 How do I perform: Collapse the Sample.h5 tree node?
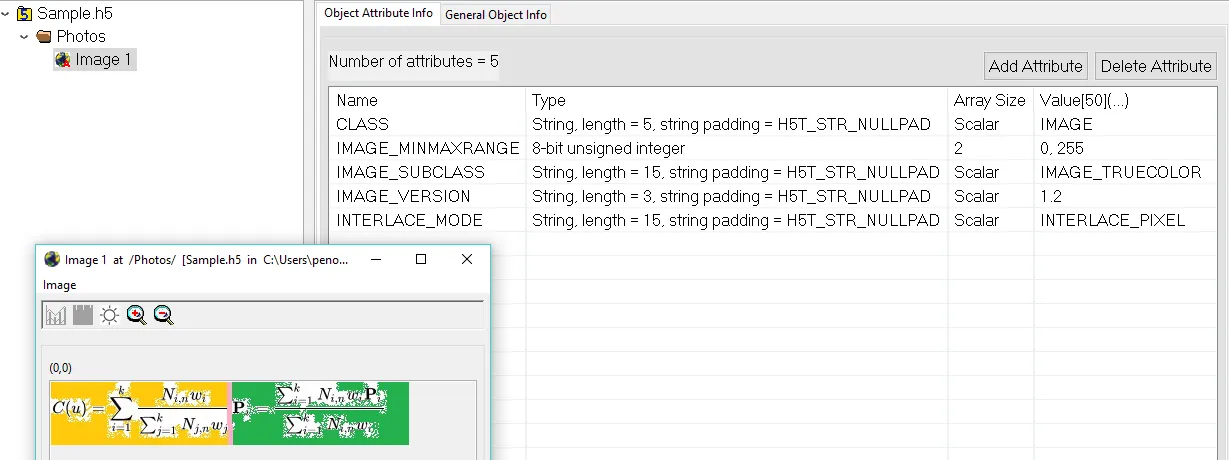point(7,14)
